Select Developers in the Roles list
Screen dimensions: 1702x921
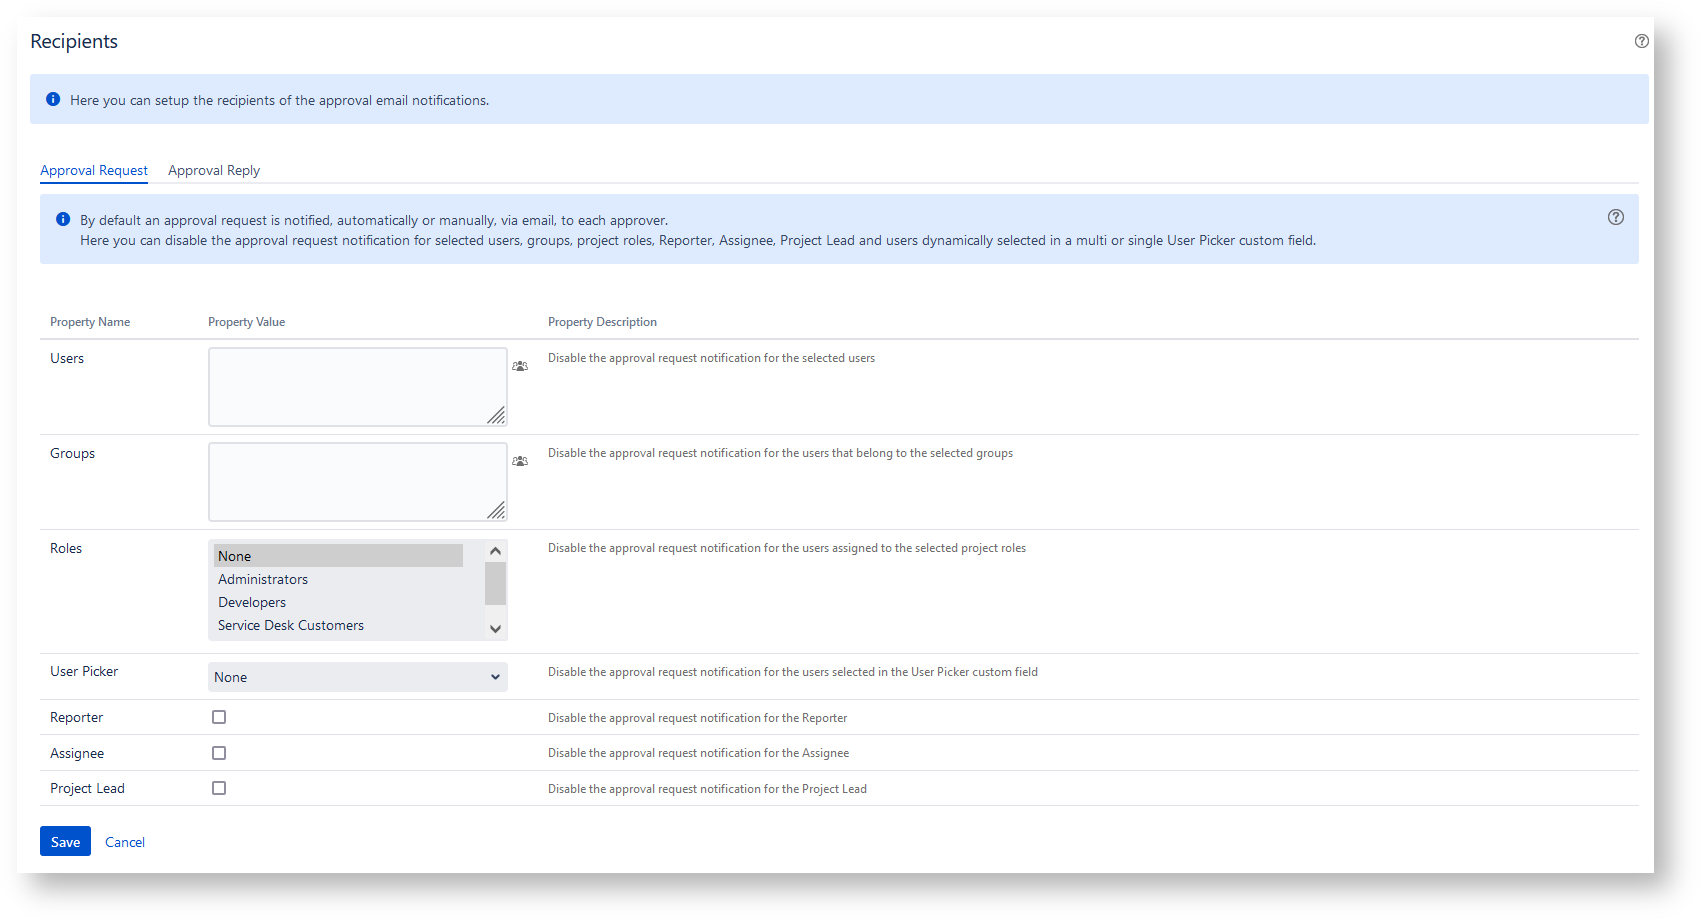tap(252, 602)
